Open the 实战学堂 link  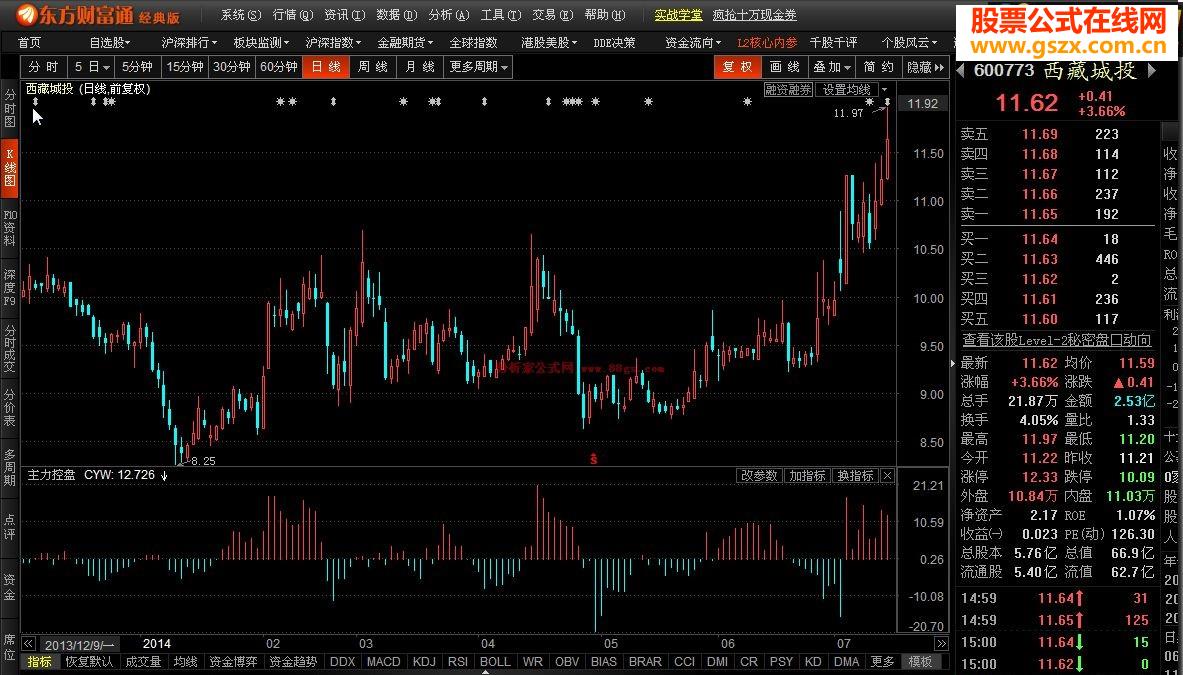pyautogui.click(x=678, y=15)
